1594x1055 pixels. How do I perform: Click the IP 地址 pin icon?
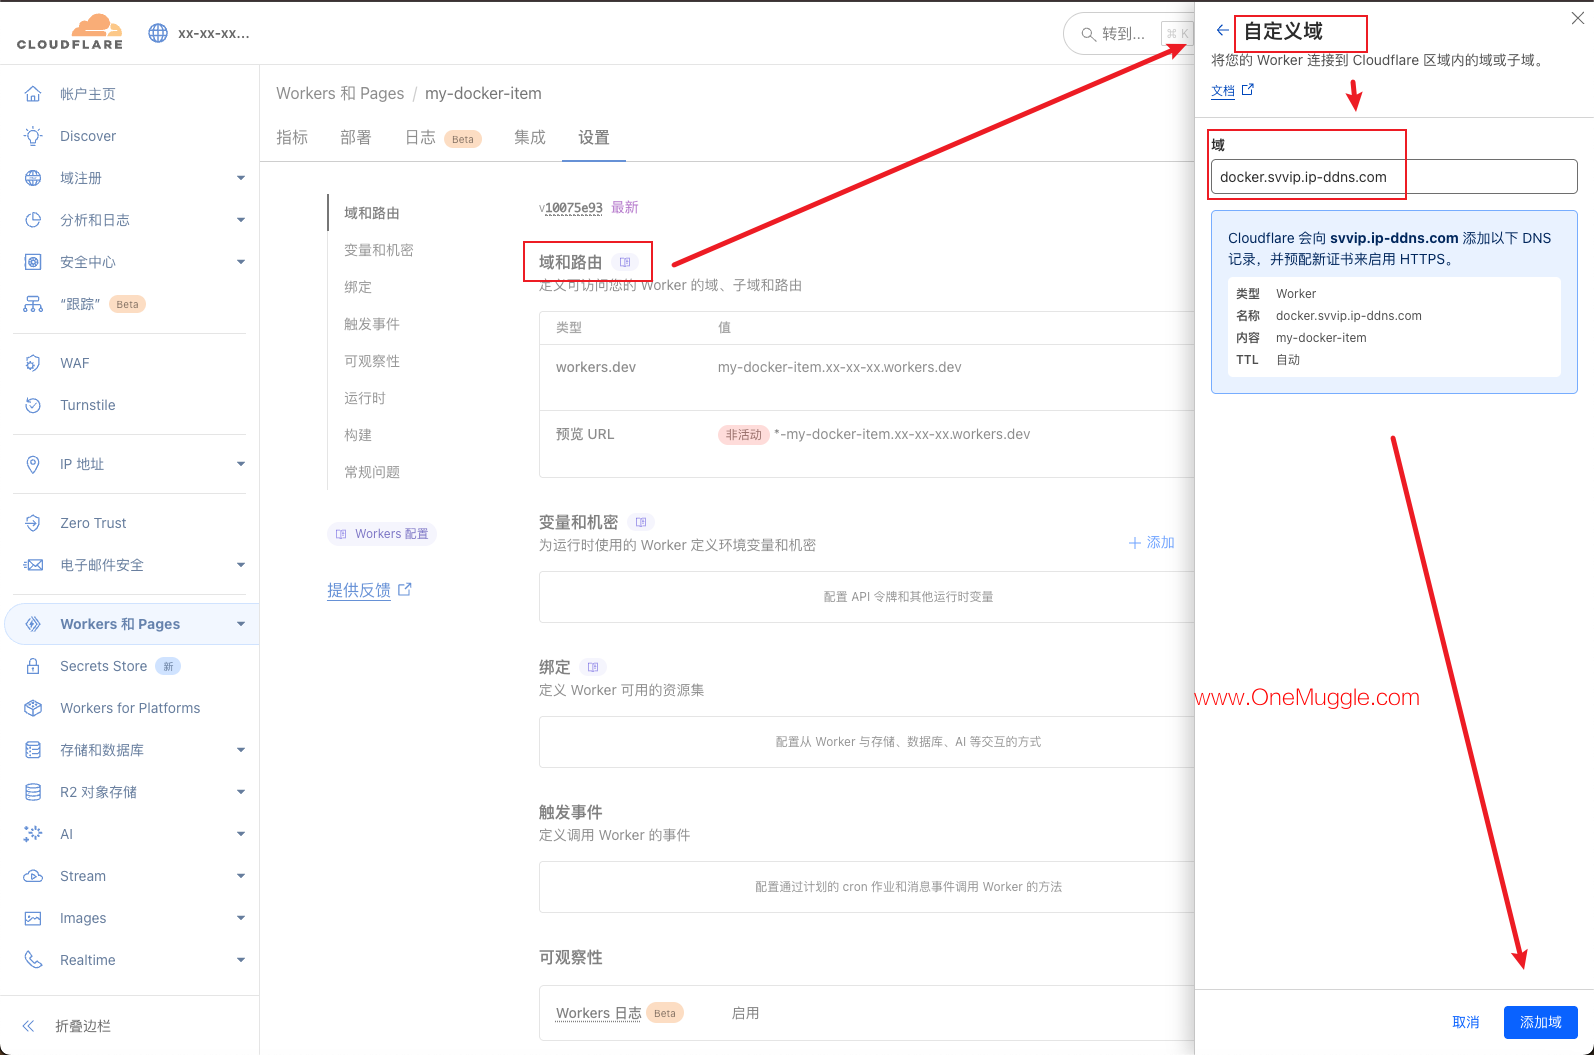[x=33, y=464]
